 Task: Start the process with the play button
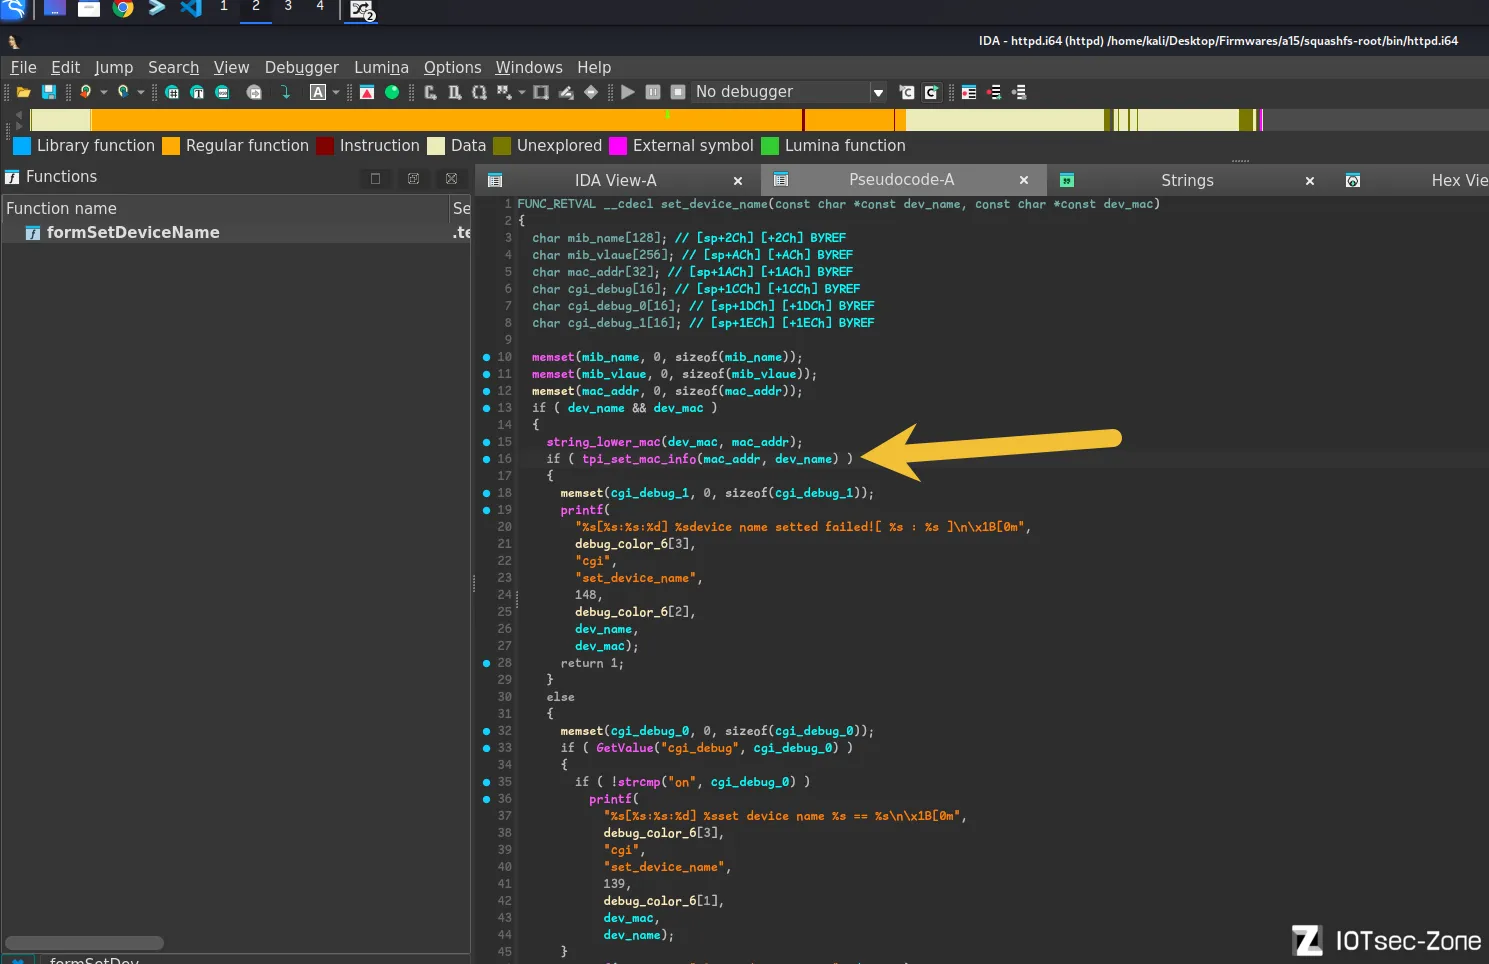coord(628,92)
